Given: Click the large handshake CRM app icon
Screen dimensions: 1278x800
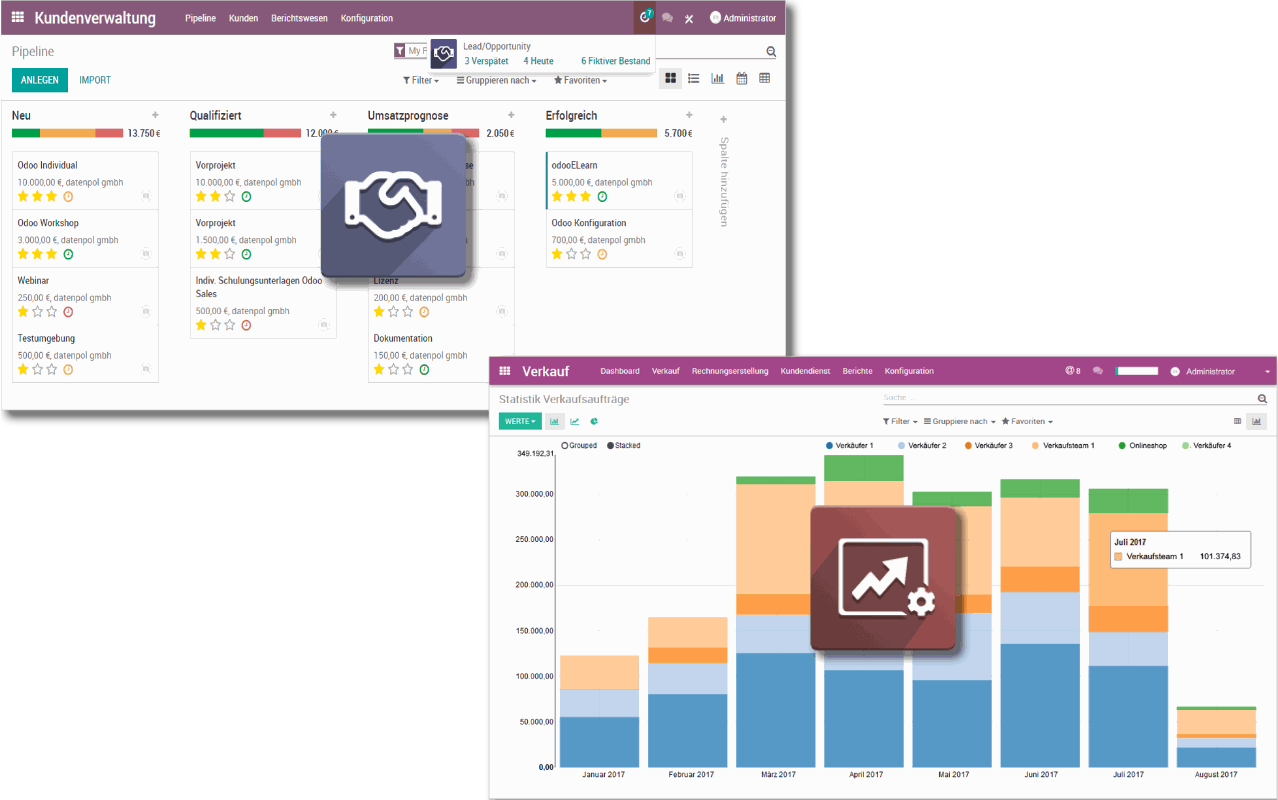Looking at the screenshot, I should point(393,204).
